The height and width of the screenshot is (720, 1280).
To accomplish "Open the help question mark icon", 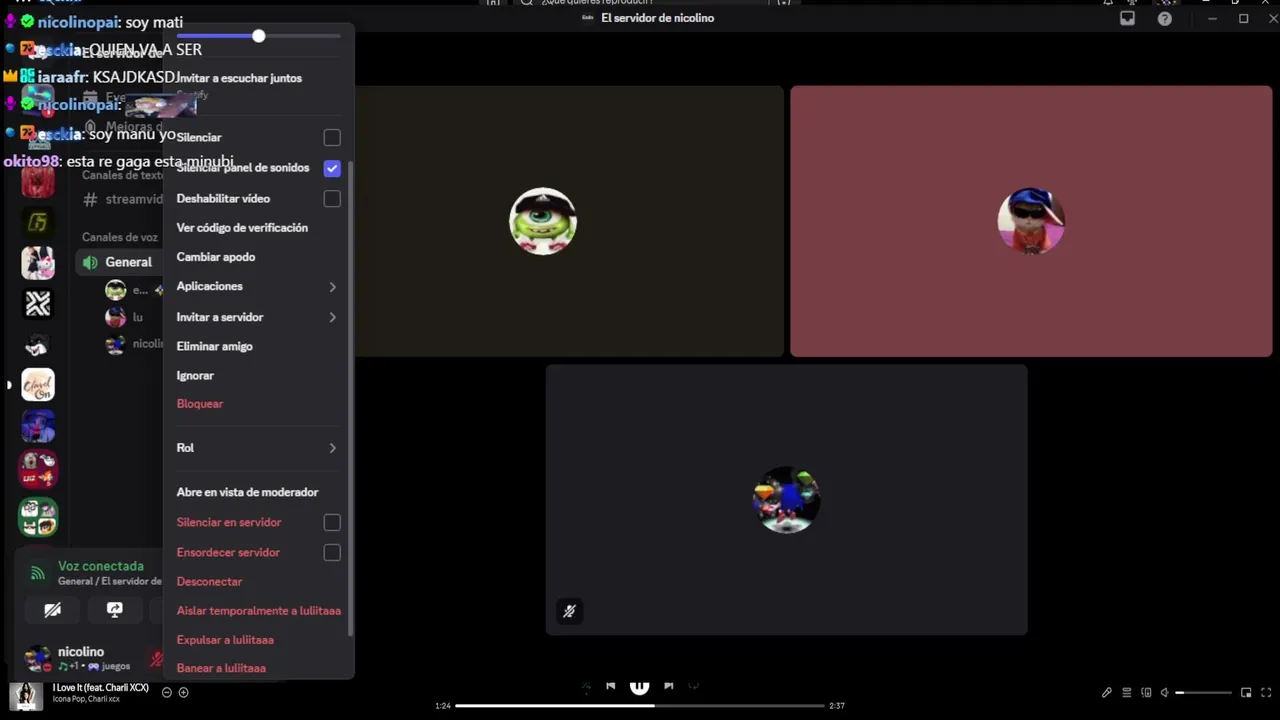I will click(x=1165, y=18).
